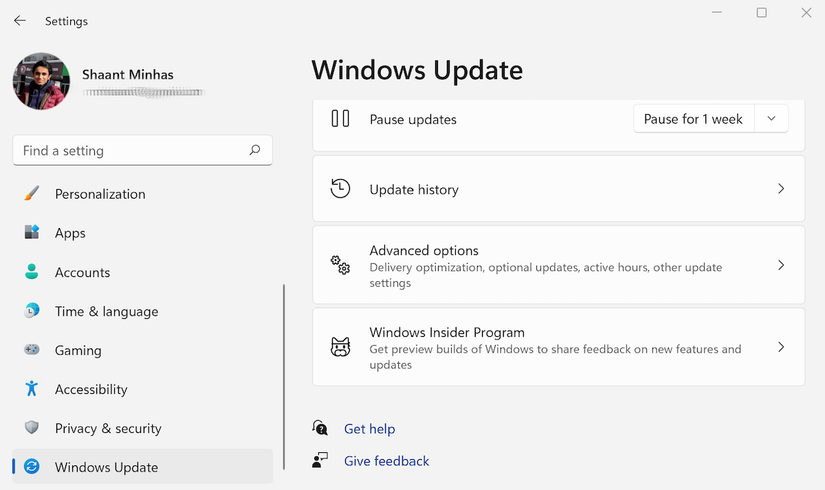Viewport: 825px width, 490px height.
Task: Click the Shaant Minhas account name
Action: [x=128, y=75]
